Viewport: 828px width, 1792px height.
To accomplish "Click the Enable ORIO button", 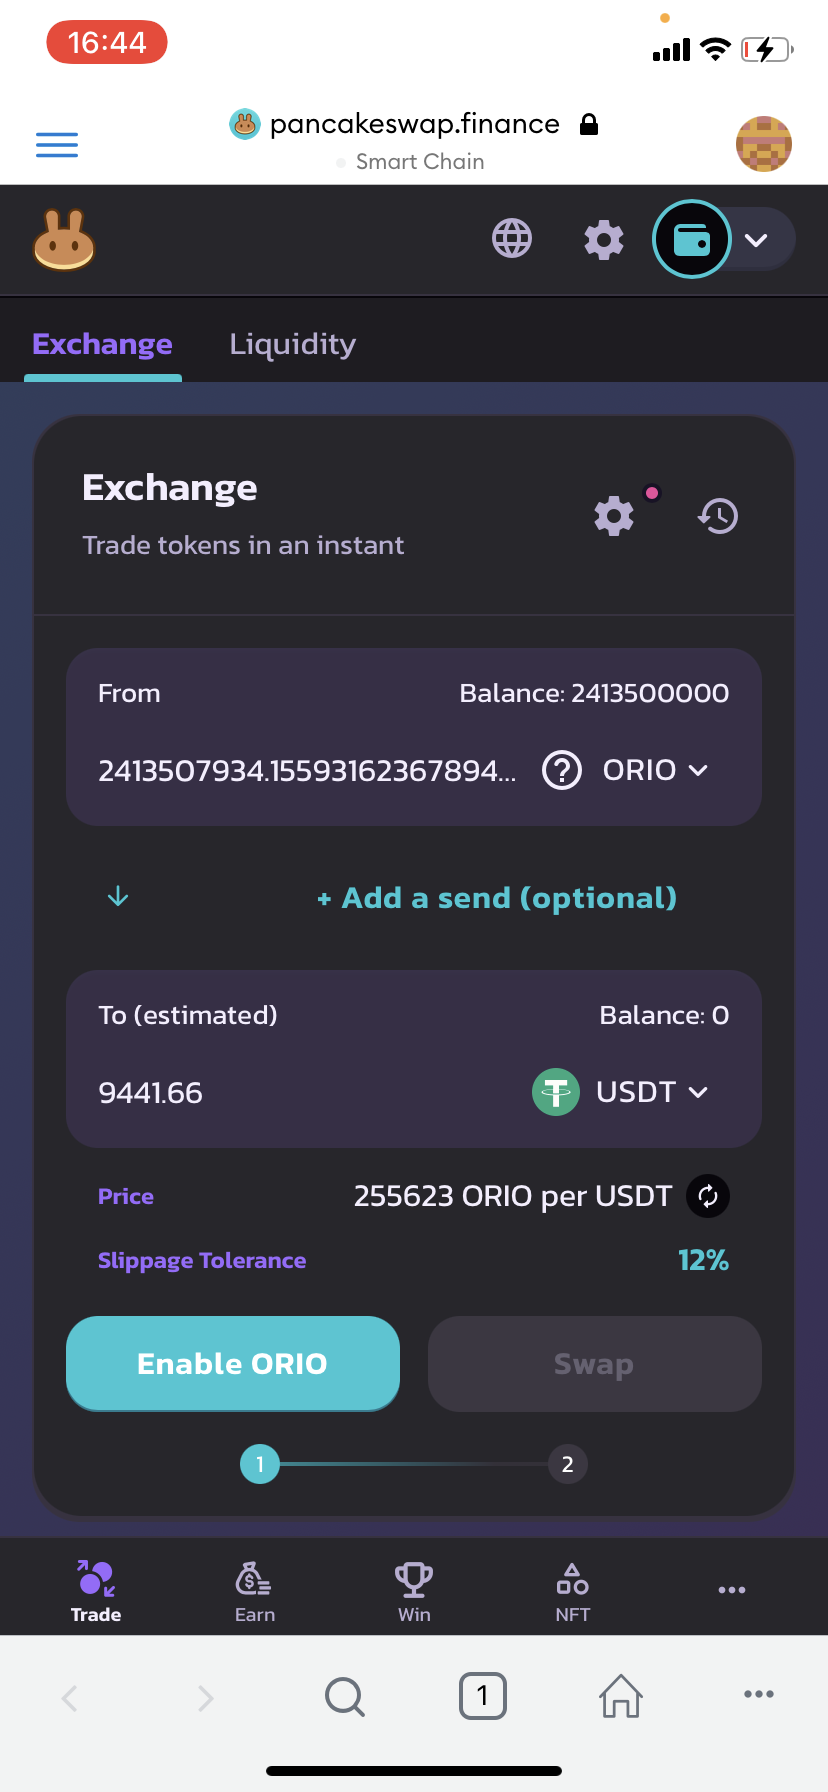I will click(233, 1364).
